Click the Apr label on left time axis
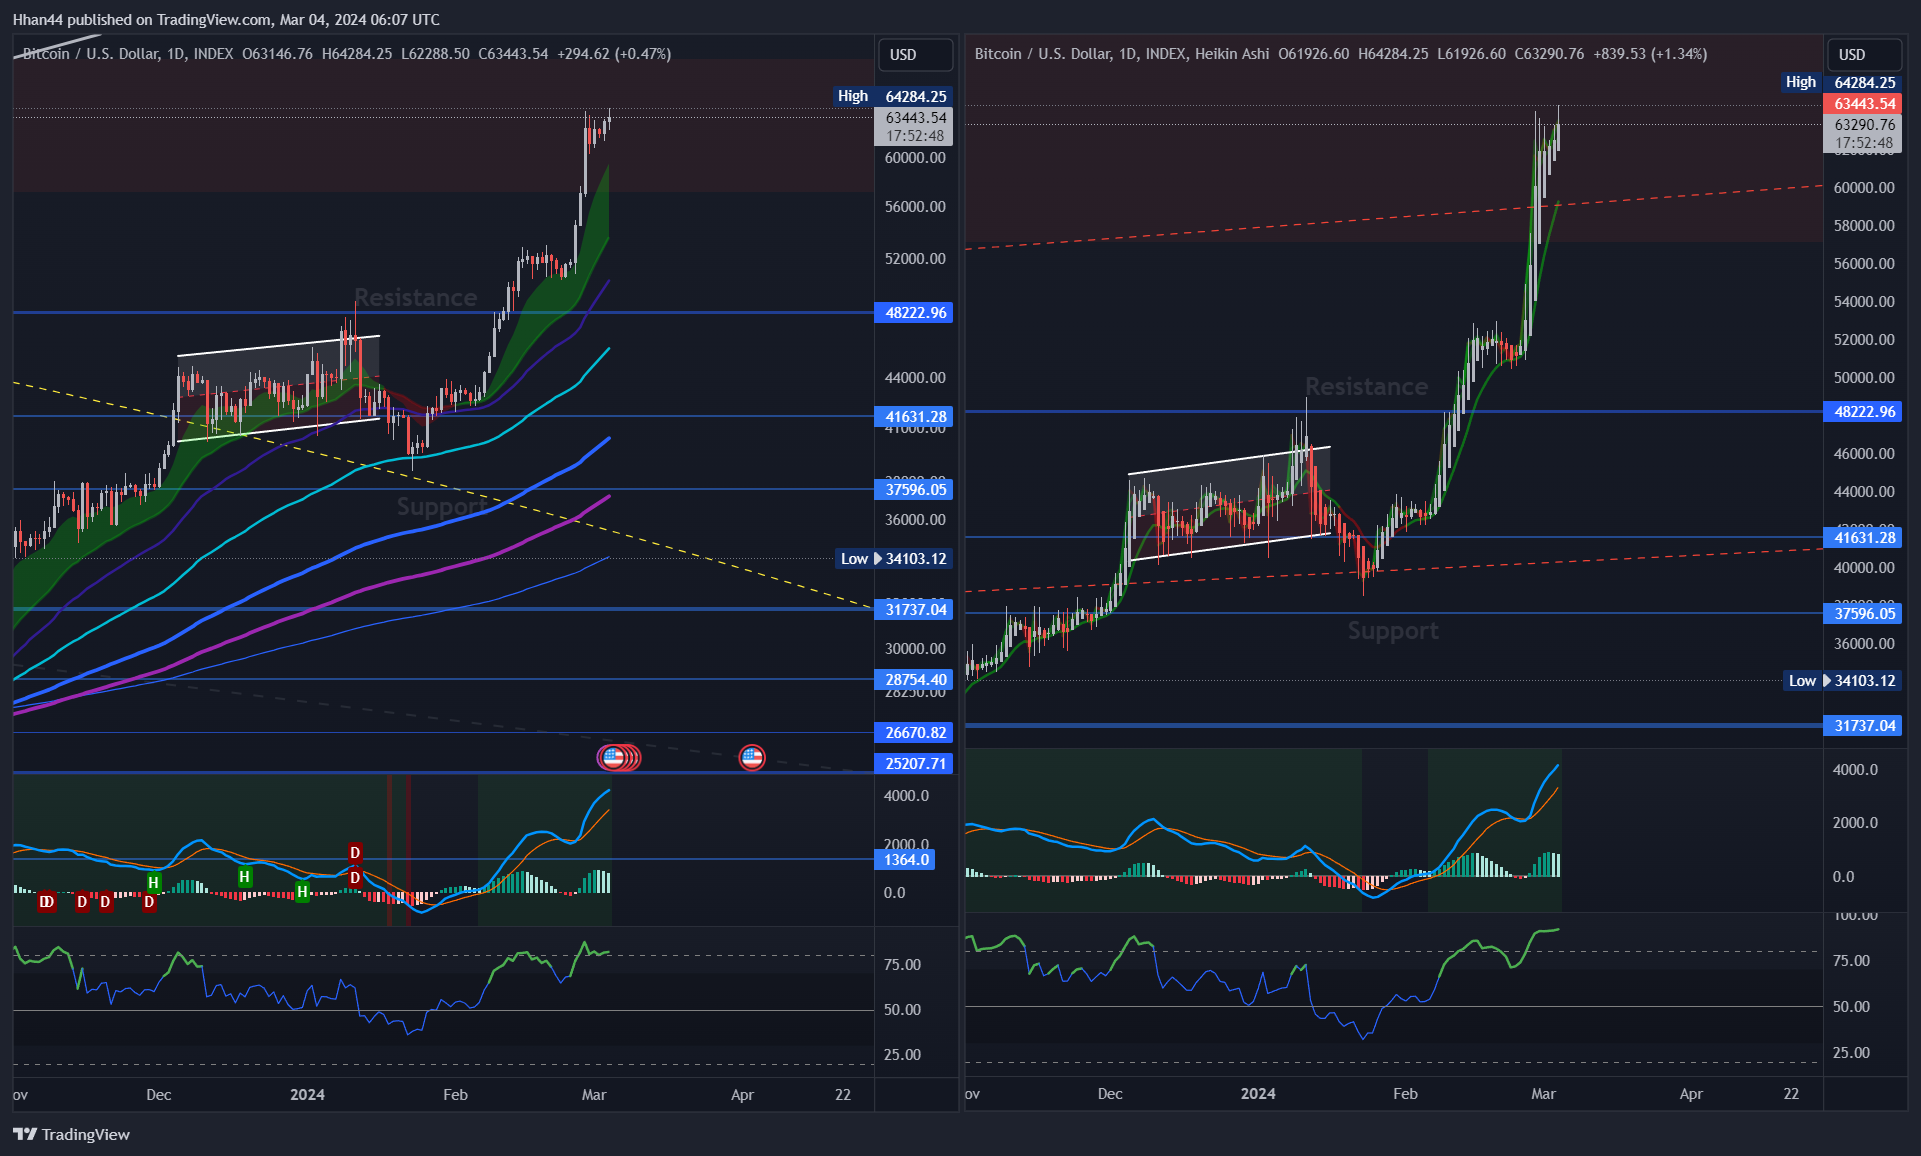The image size is (1921, 1156). (x=742, y=1095)
